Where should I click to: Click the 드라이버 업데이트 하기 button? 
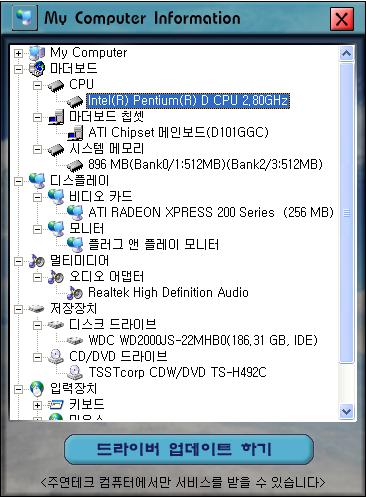point(189,449)
